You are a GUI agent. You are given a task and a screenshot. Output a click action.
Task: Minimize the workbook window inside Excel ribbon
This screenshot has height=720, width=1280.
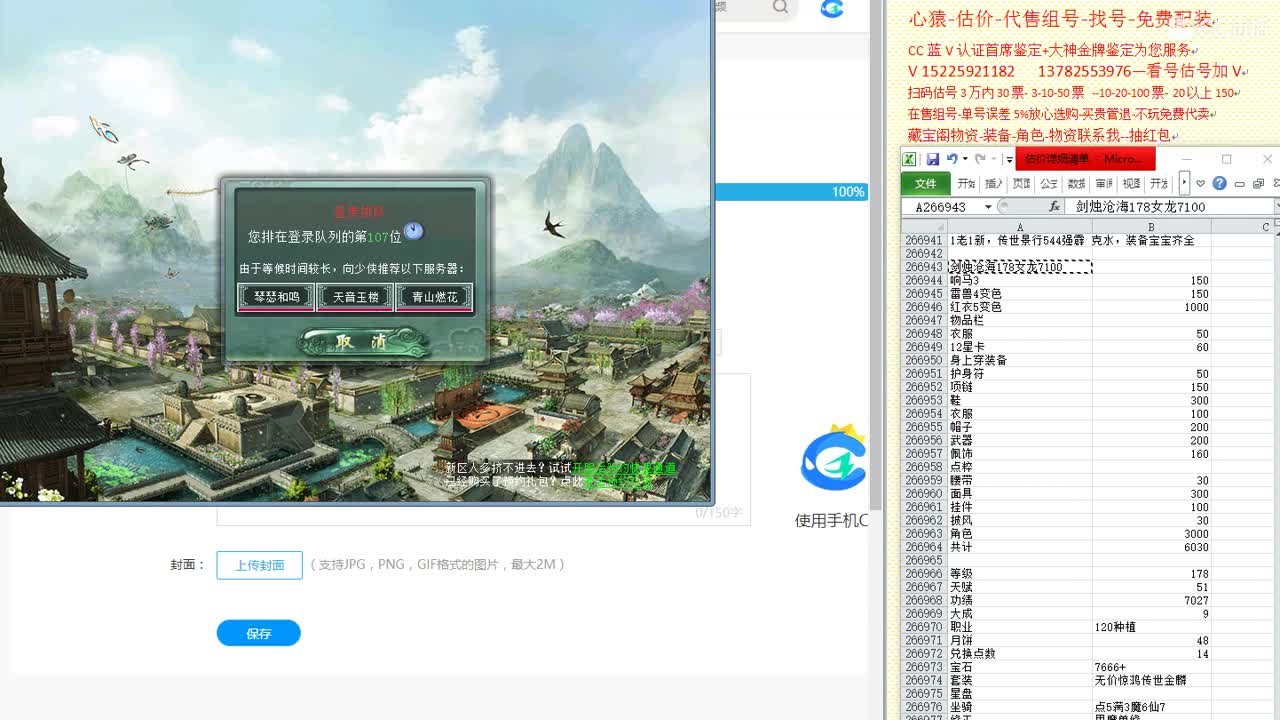1240,184
